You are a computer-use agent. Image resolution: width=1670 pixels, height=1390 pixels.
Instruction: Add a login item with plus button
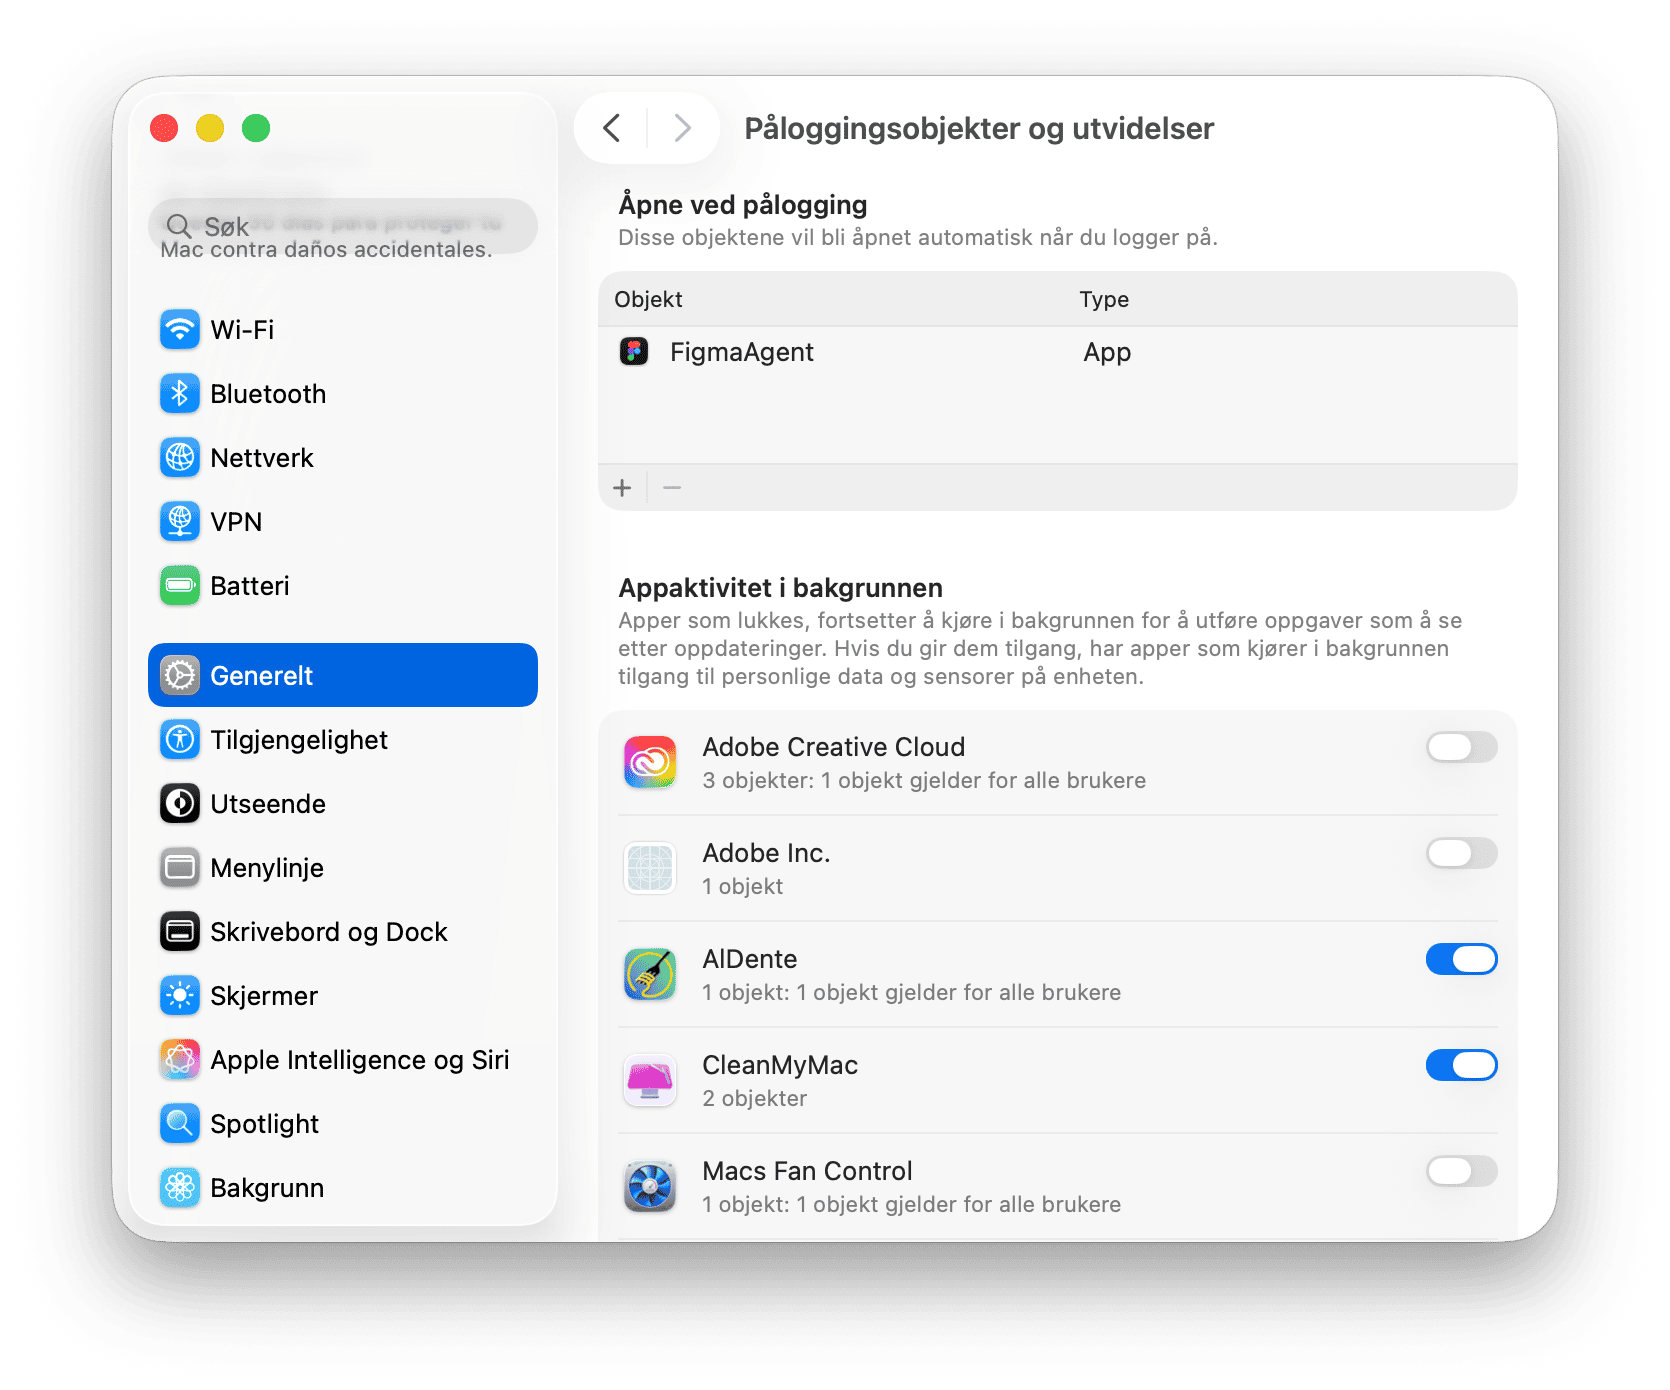622,488
